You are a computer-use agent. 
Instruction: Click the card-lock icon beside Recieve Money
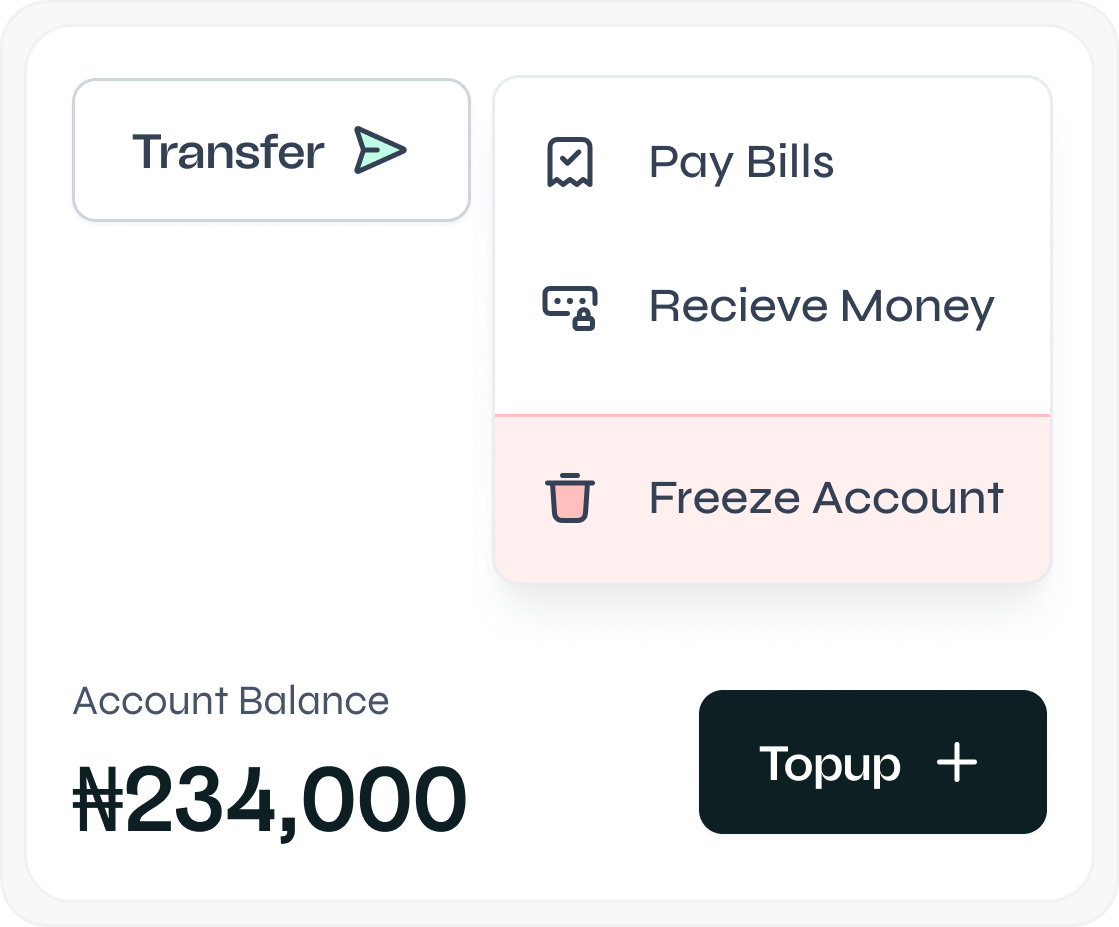pyautogui.click(x=569, y=307)
